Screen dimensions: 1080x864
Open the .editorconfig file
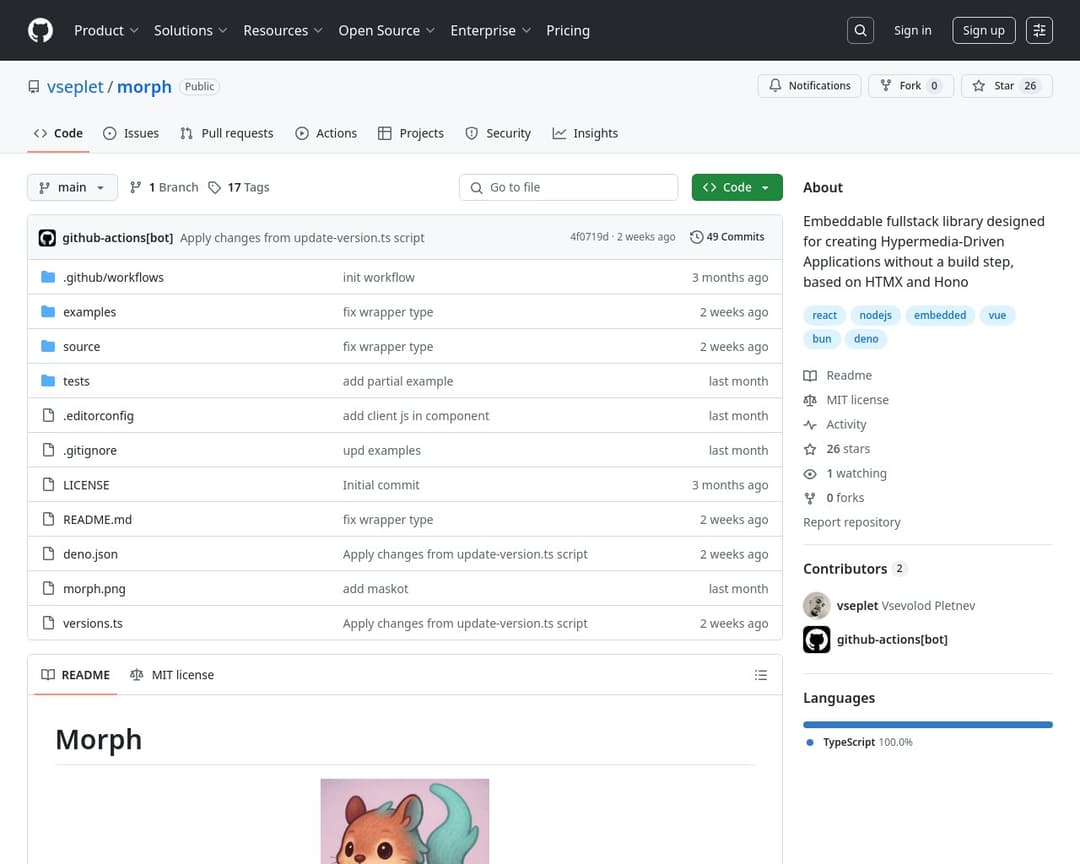pyautogui.click(x=98, y=415)
